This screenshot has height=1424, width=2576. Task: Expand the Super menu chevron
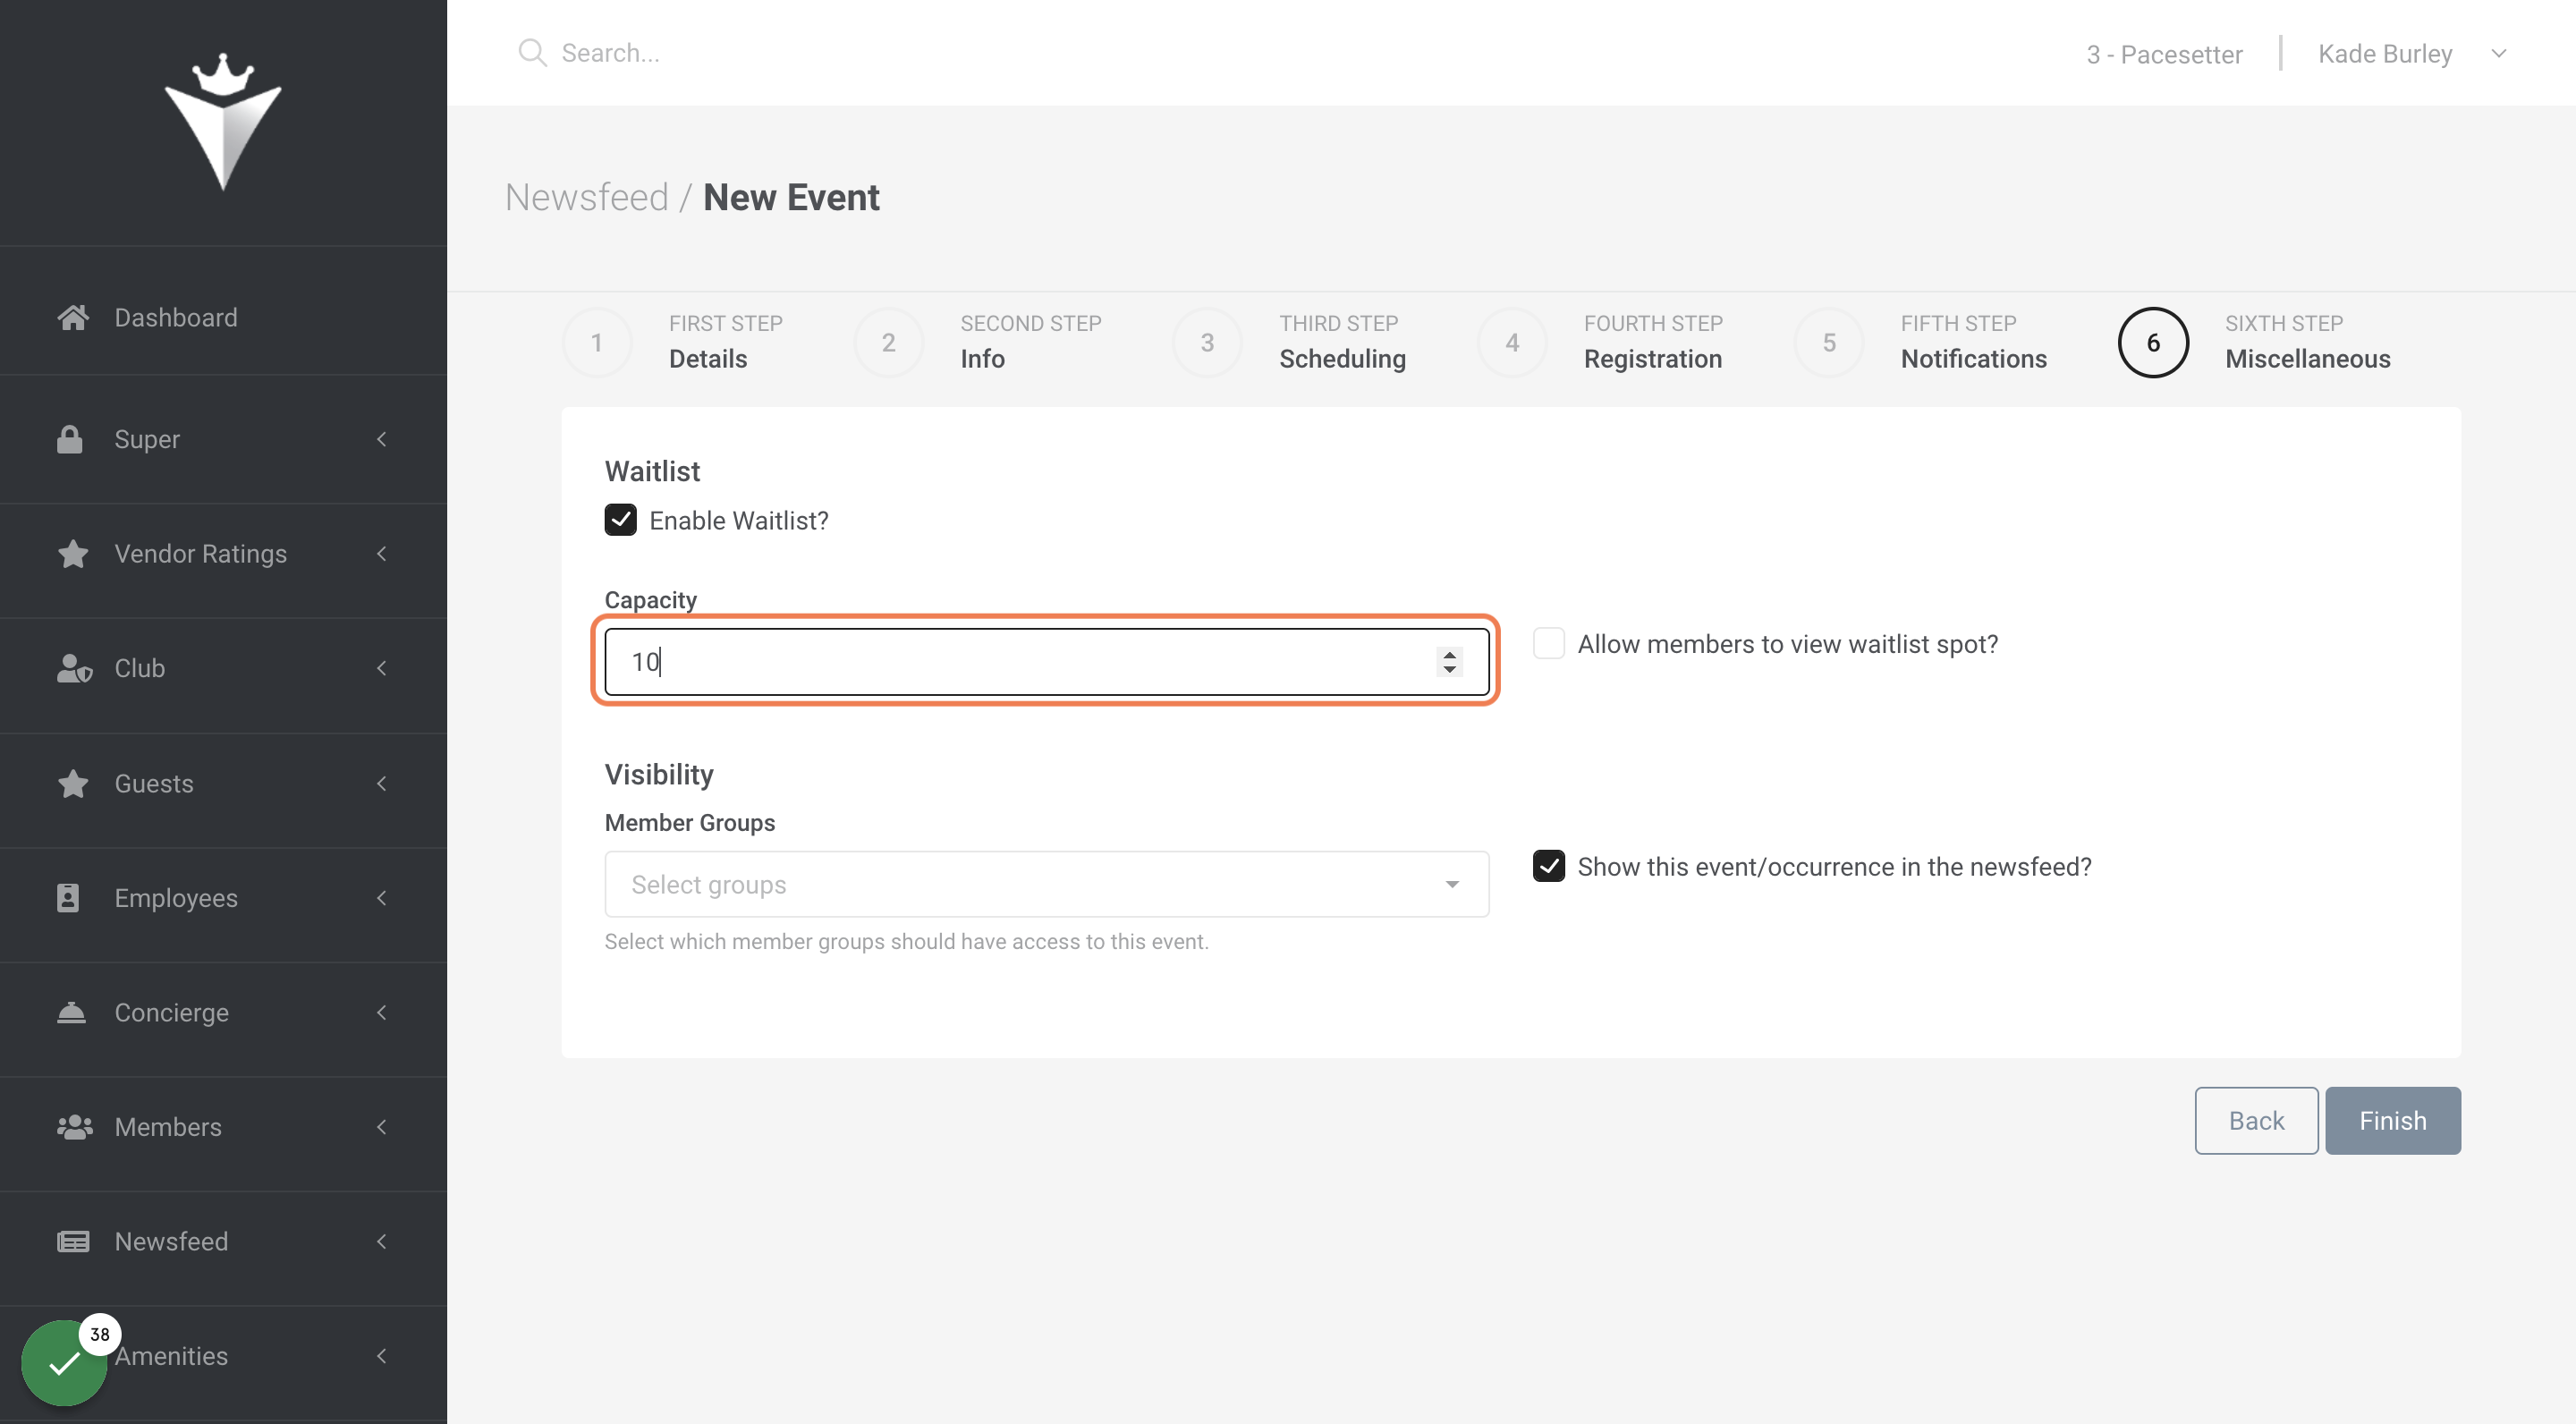(x=381, y=439)
